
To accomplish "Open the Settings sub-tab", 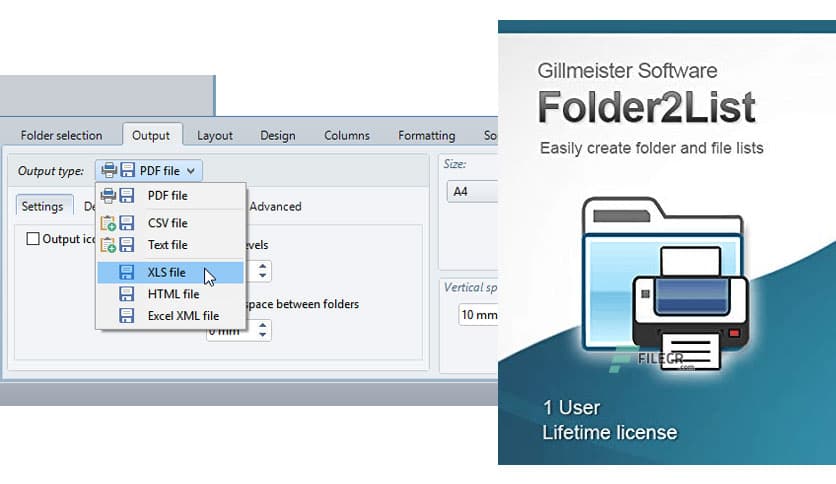I will (42, 206).
